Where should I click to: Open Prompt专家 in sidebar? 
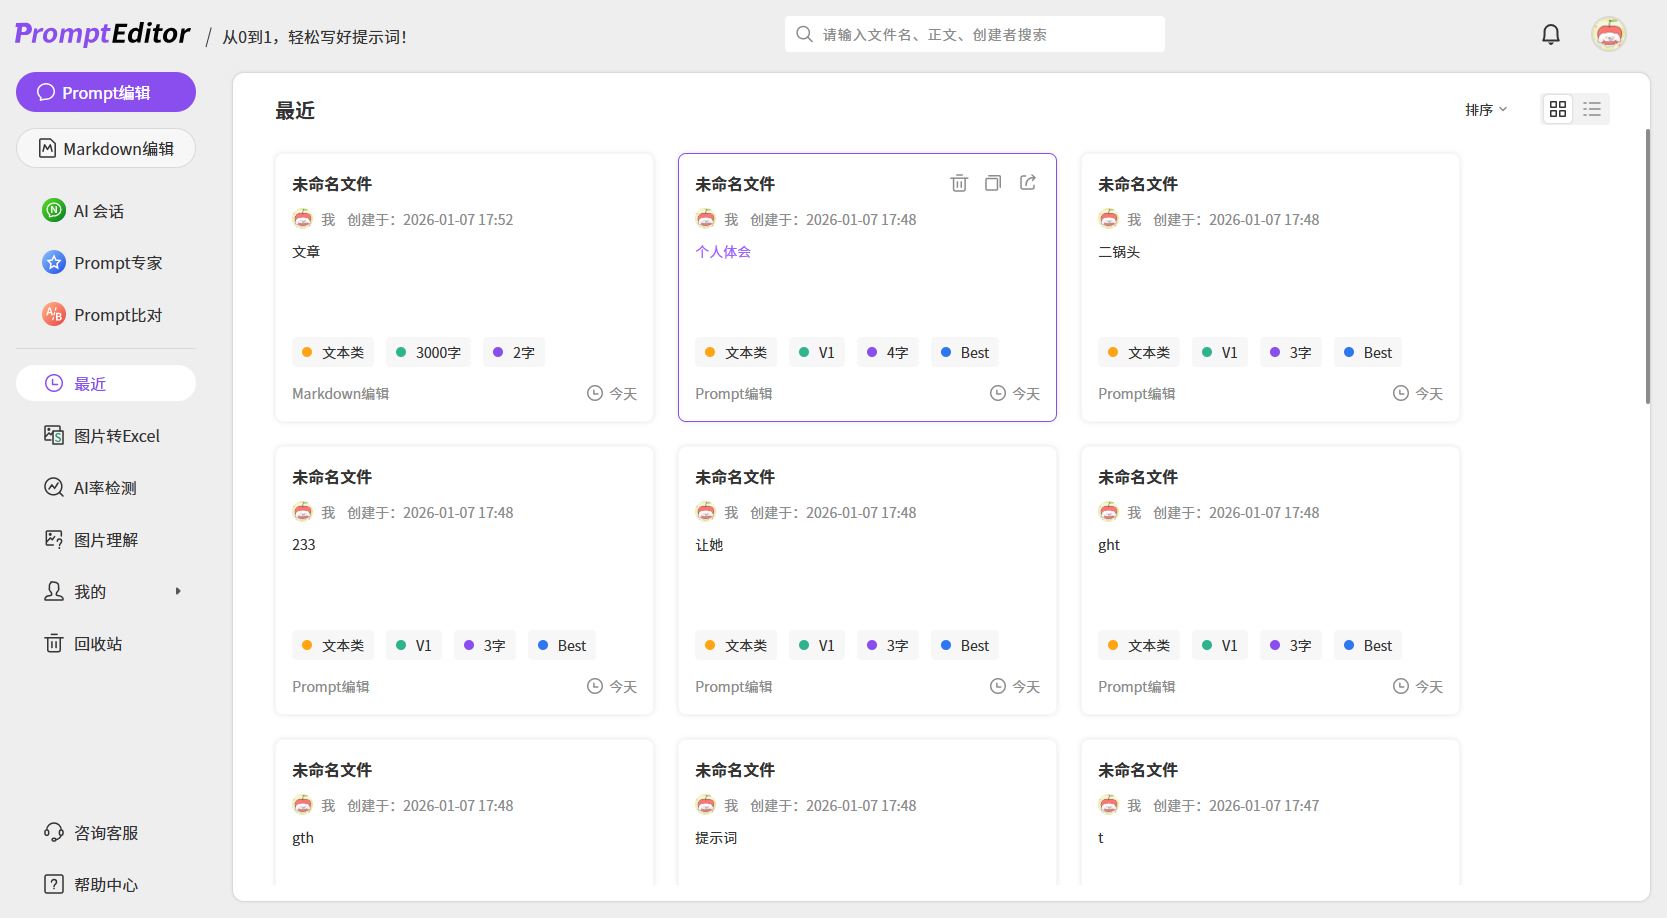[117, 263]
